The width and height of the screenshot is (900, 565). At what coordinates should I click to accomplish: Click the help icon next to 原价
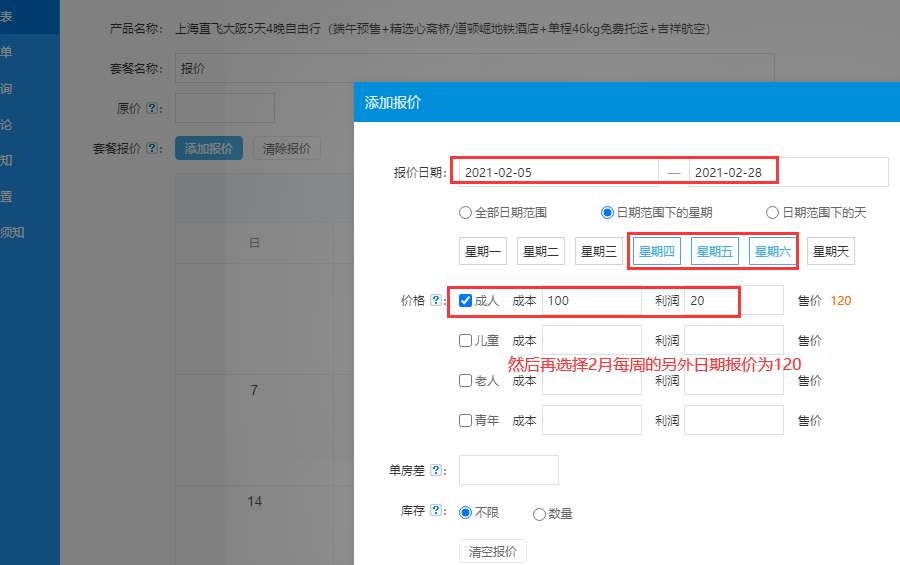click(x=153, y=108)
